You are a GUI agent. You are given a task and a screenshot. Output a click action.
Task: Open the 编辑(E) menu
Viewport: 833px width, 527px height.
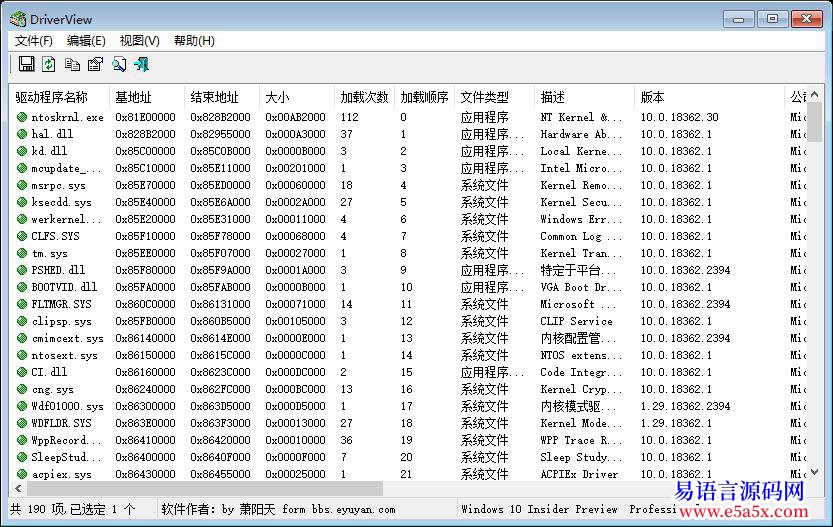point(86,41)
